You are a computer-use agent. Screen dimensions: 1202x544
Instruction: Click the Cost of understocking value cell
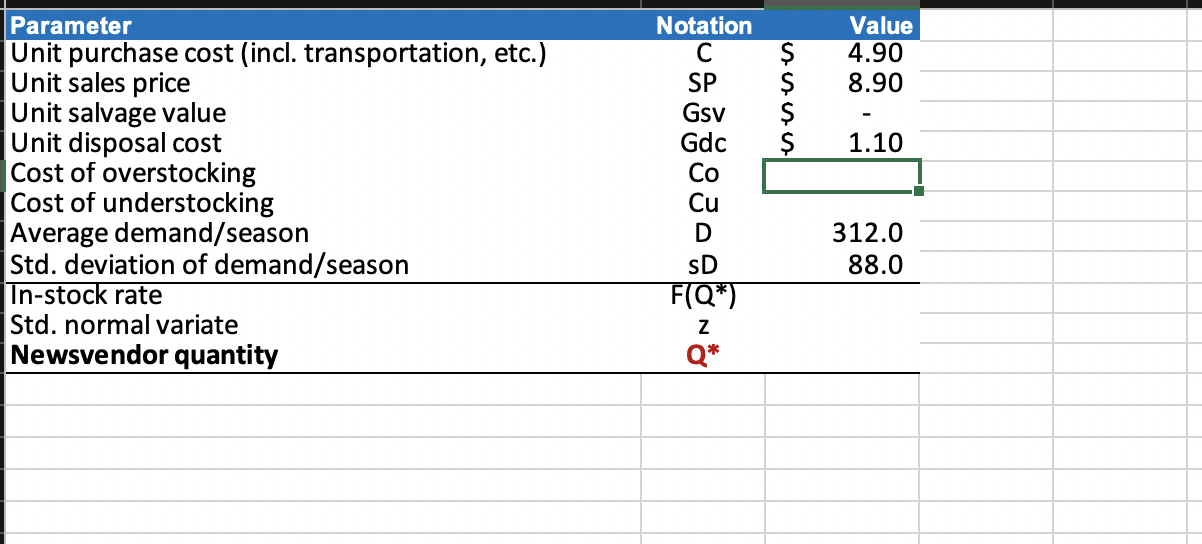(841, 204)
